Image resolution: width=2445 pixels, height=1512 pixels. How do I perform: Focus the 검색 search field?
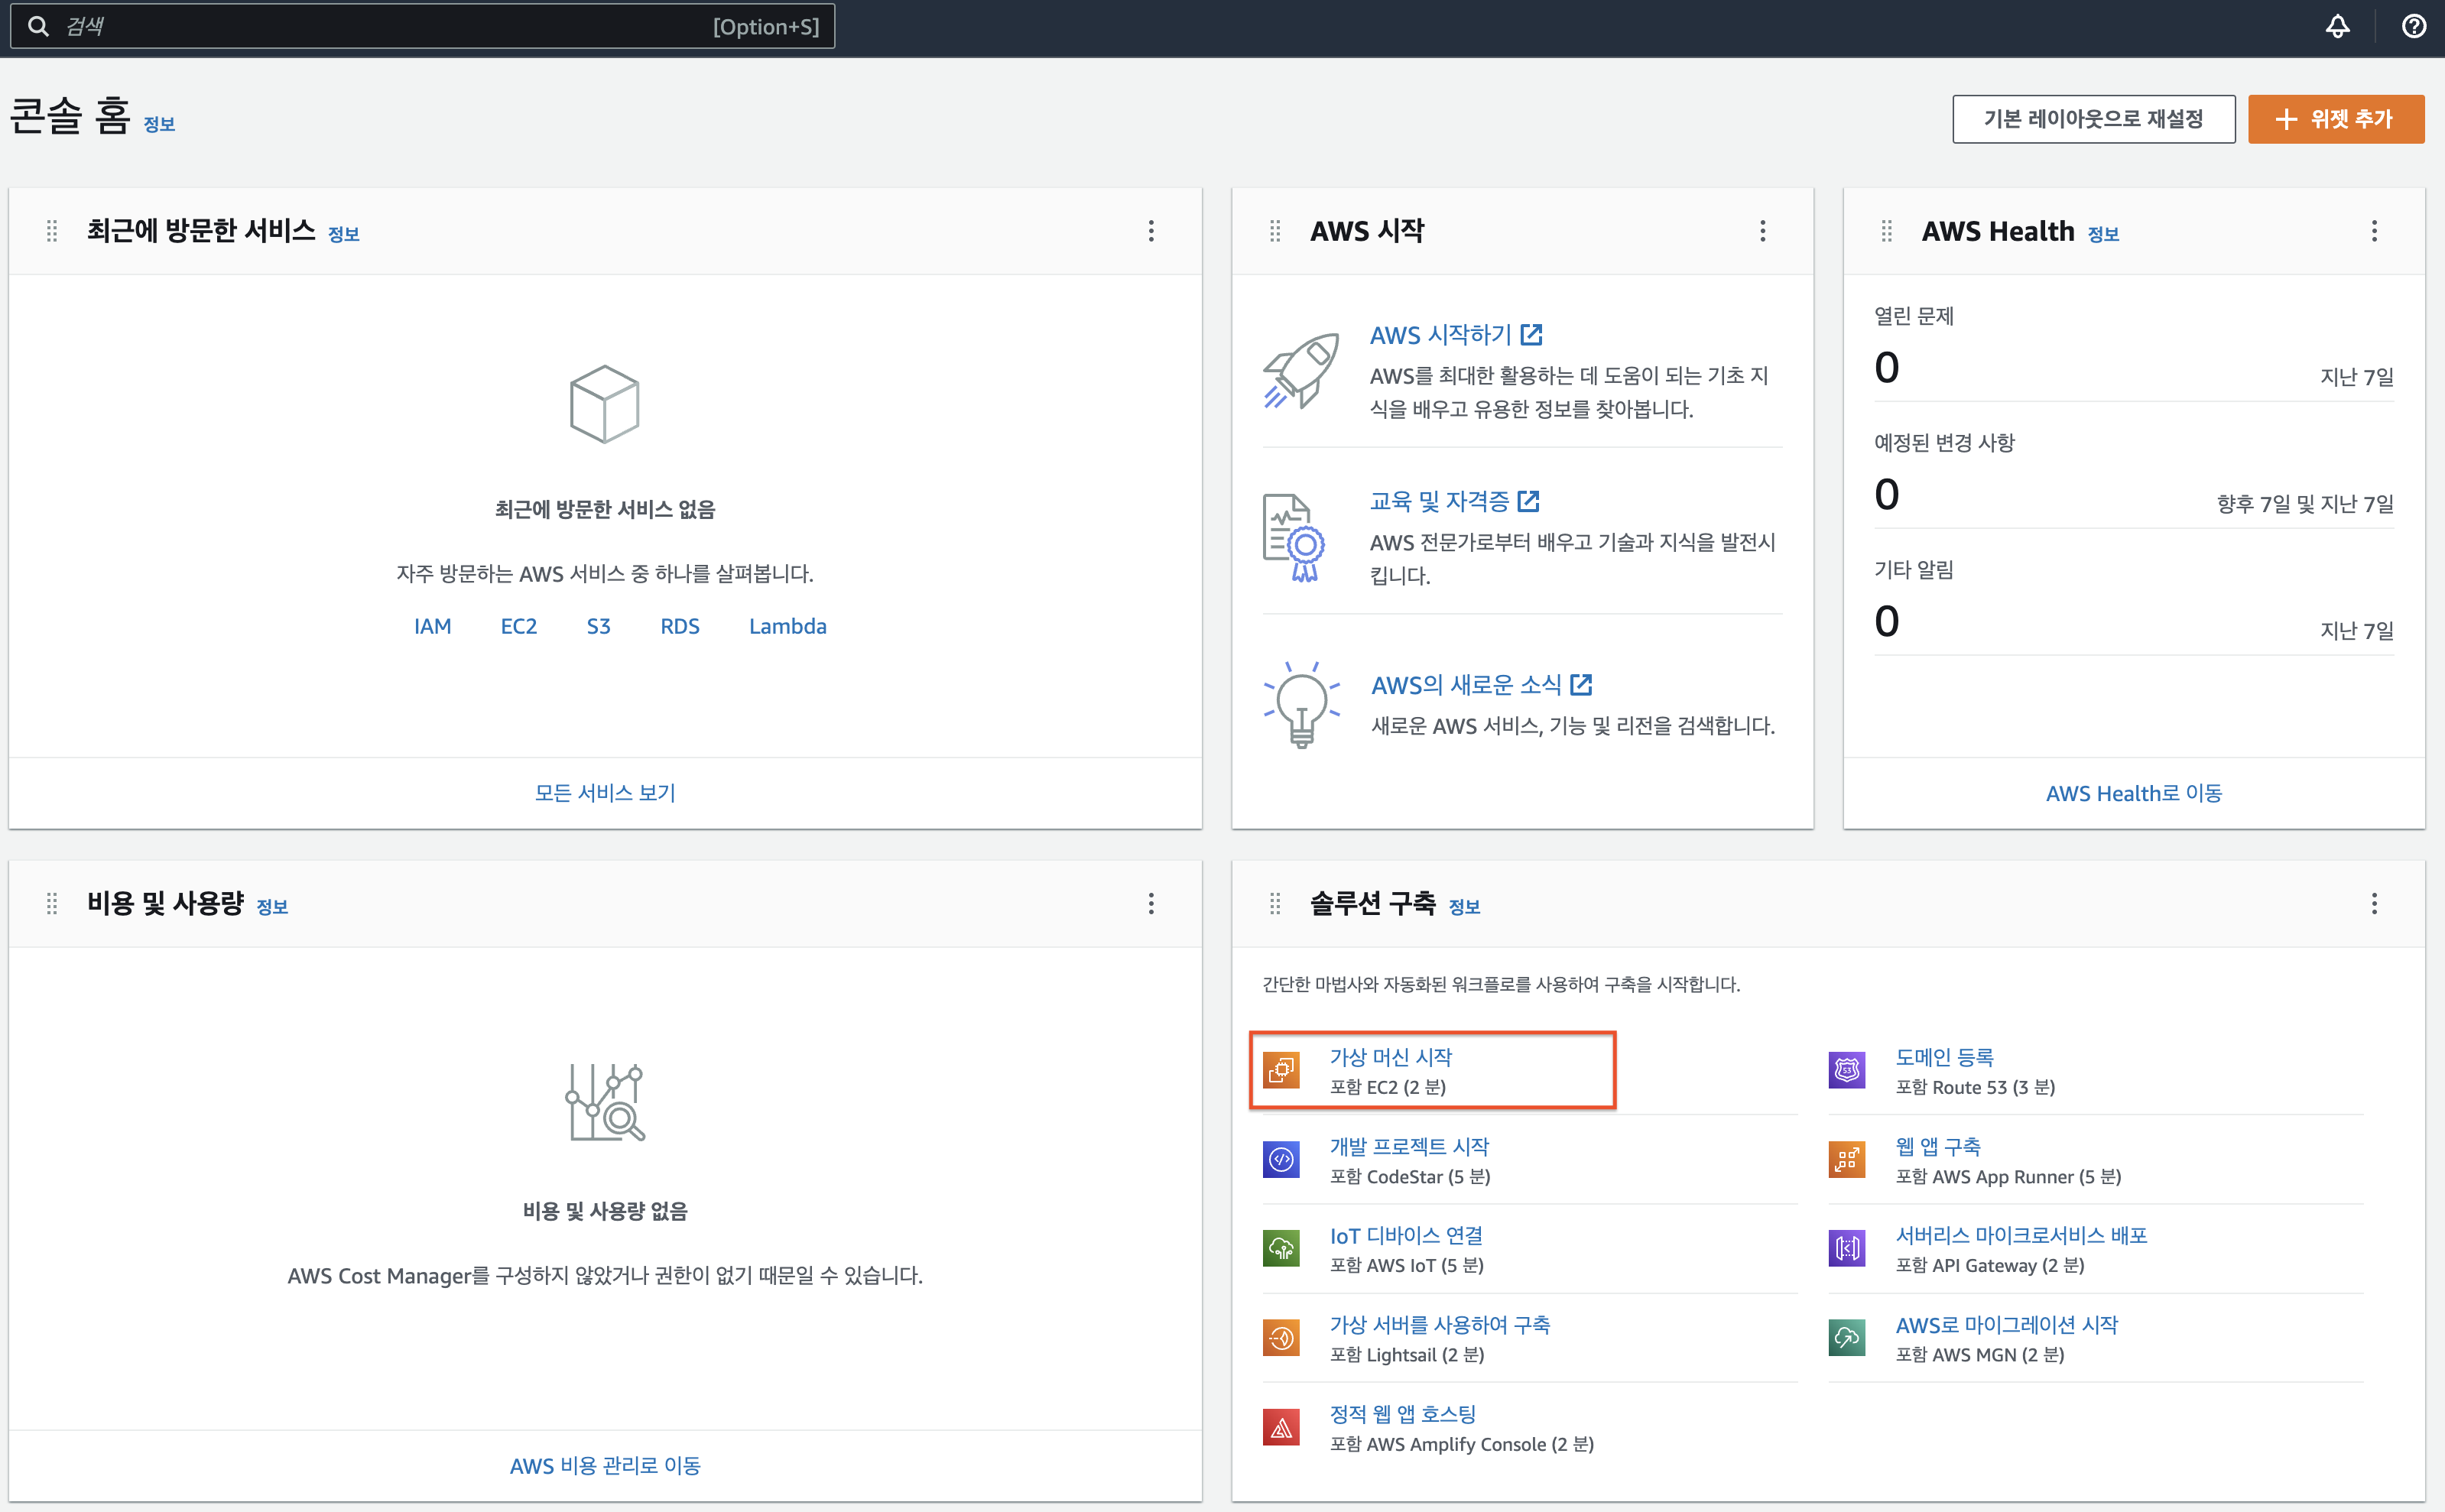[x=400, y=26]
